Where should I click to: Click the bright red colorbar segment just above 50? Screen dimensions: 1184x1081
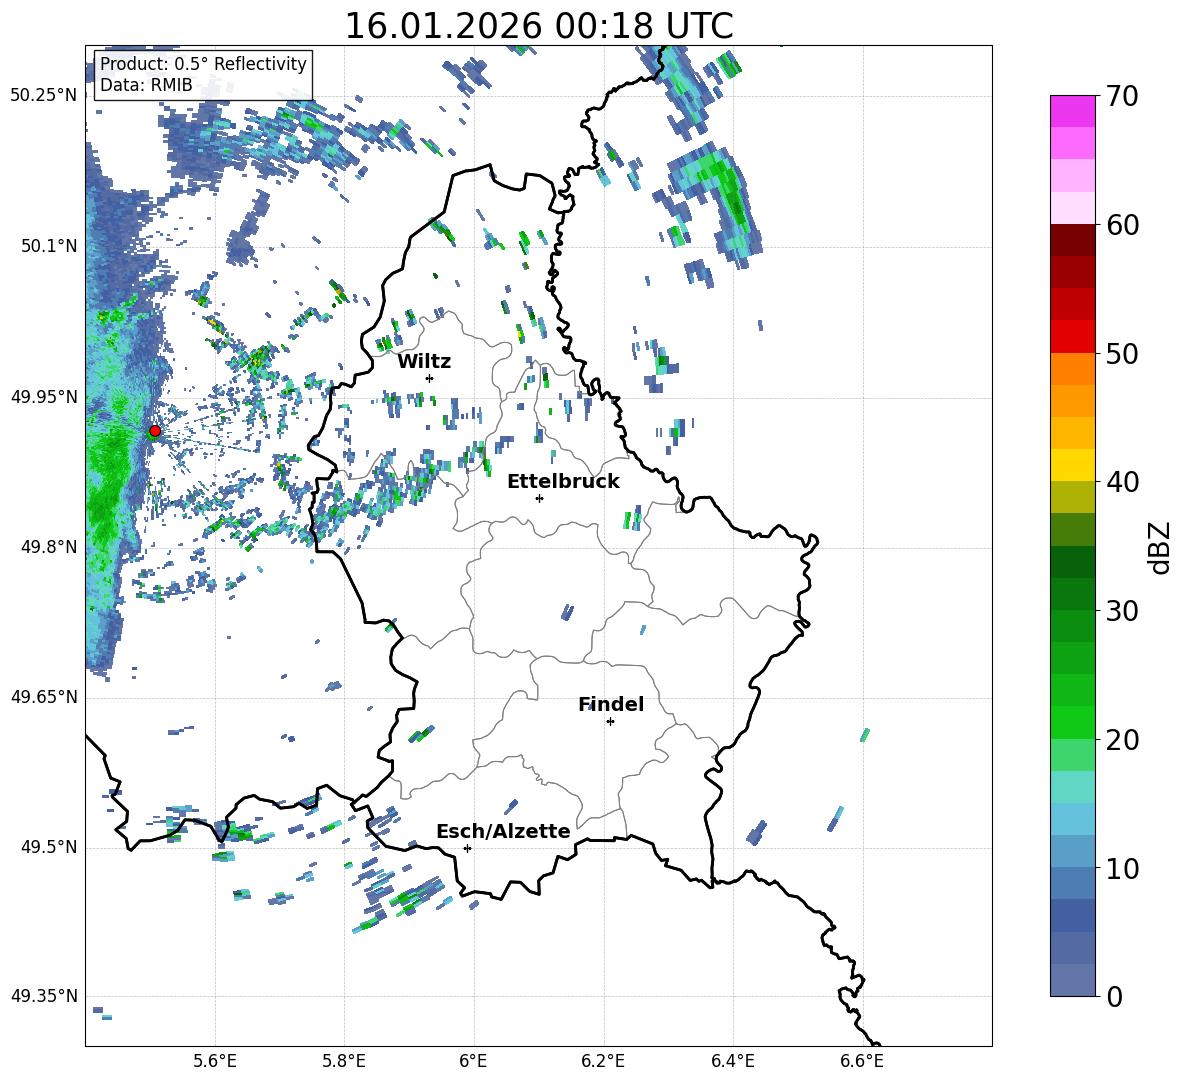(1072, 337)
